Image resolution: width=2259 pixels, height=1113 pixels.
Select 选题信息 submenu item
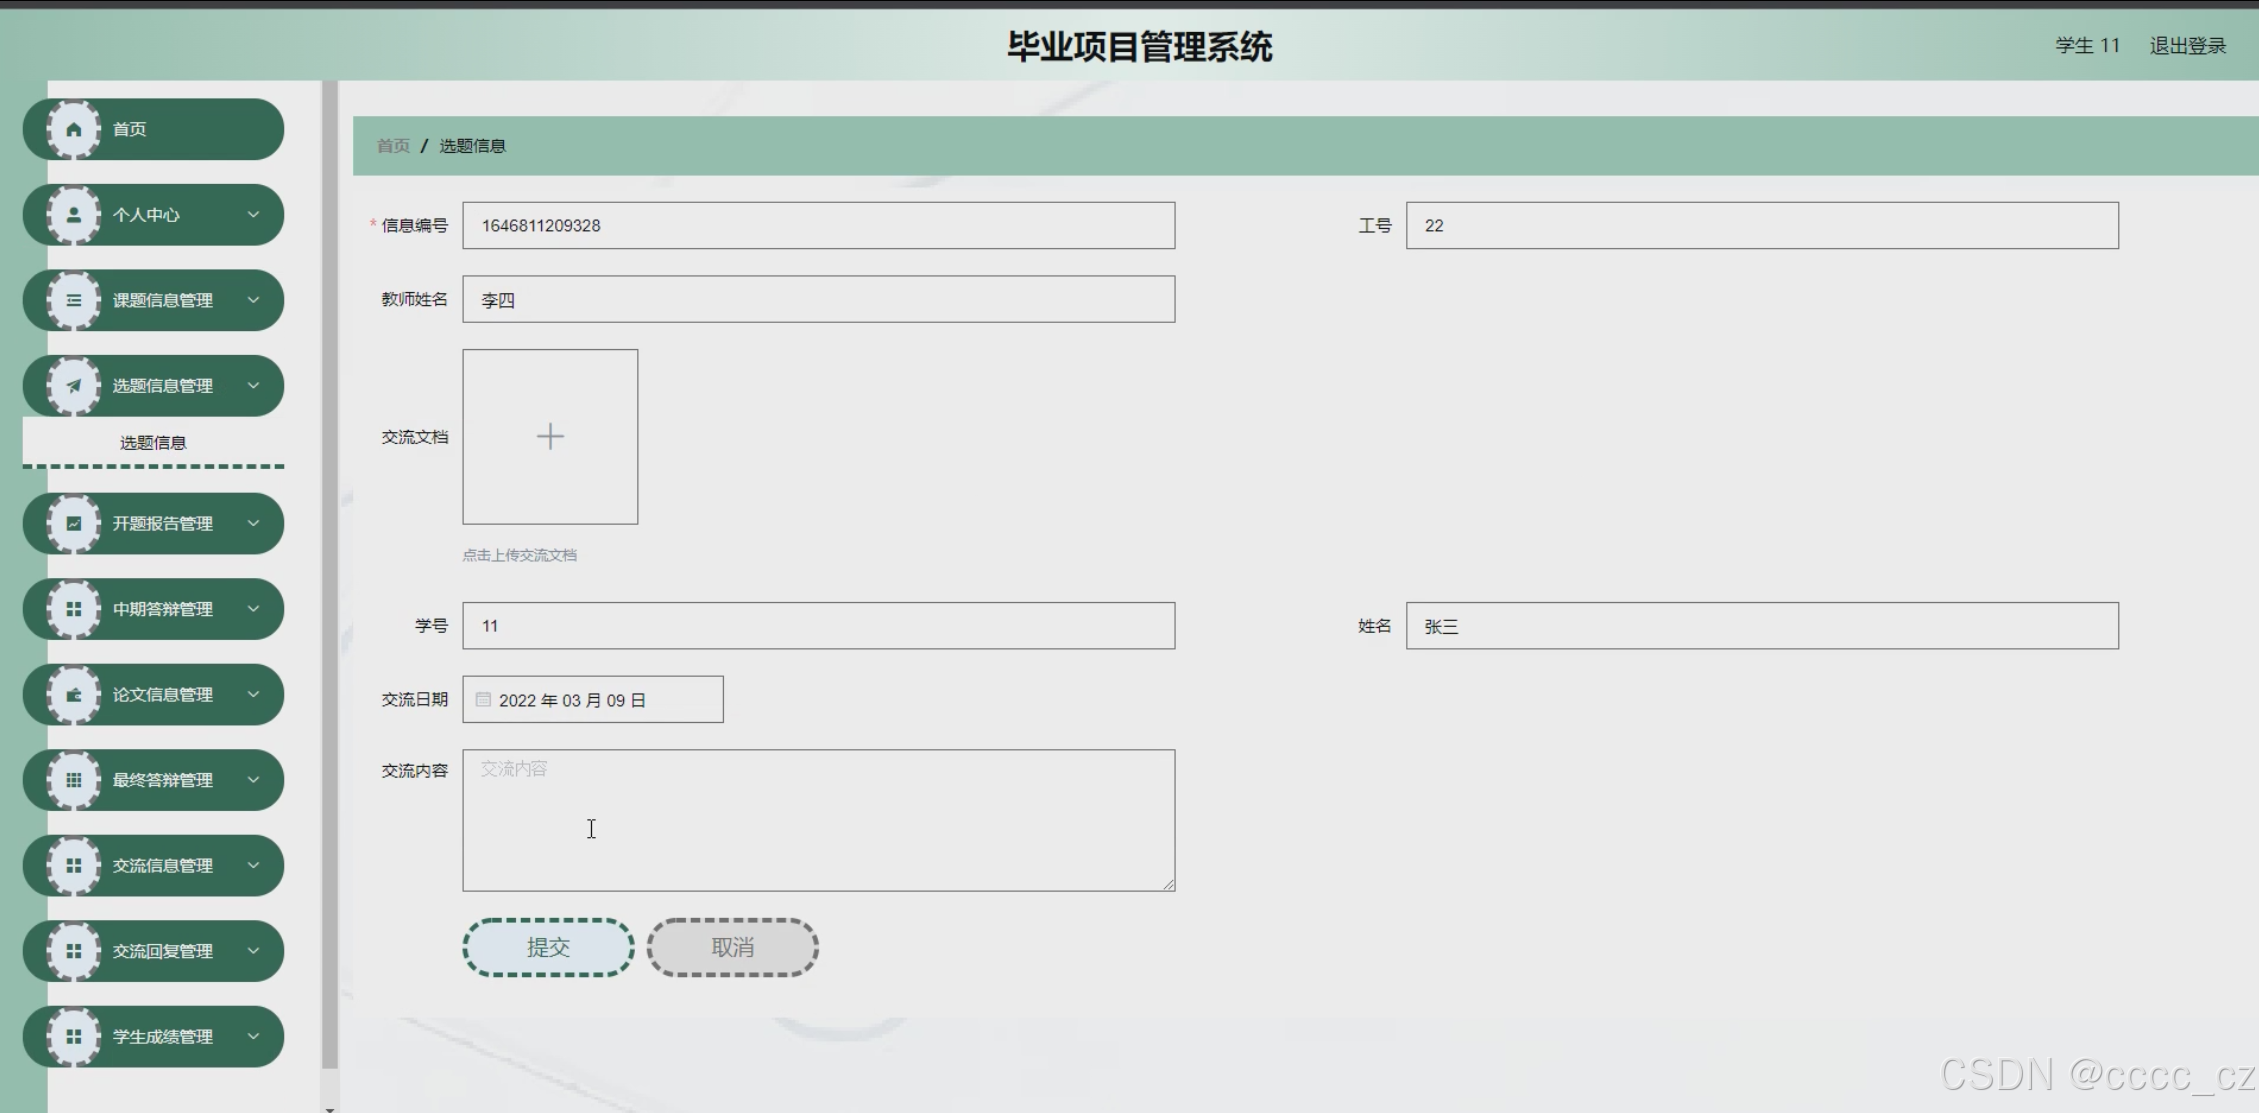[153, 442]
